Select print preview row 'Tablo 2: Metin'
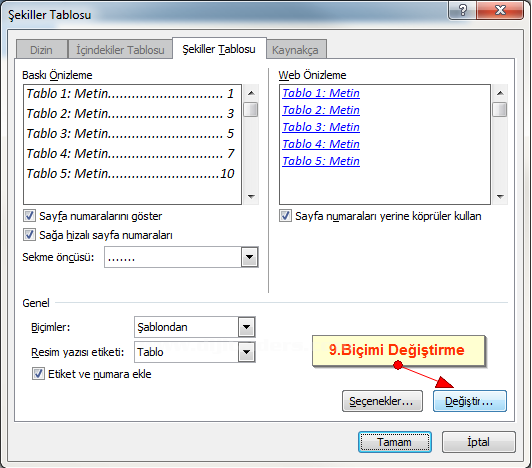 [x=131, y=114]
